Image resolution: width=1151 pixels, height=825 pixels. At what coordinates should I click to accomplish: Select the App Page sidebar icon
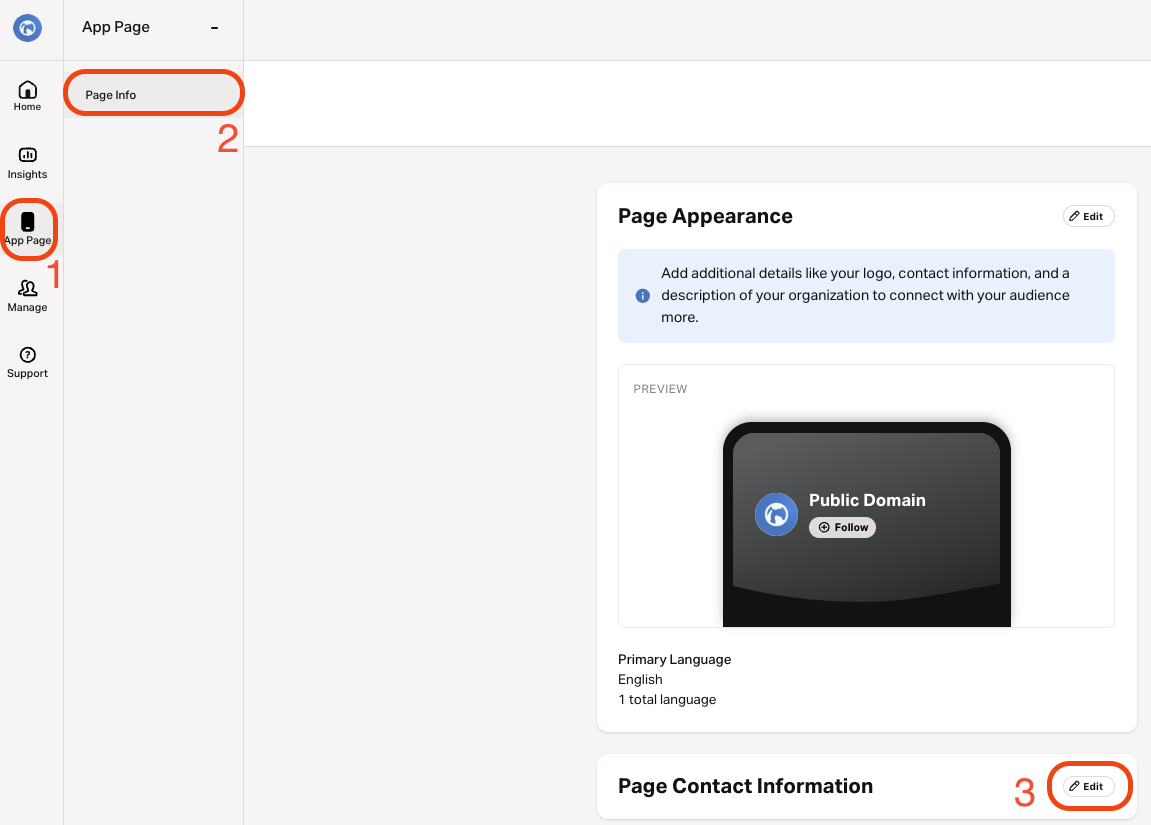coord(27,229)
